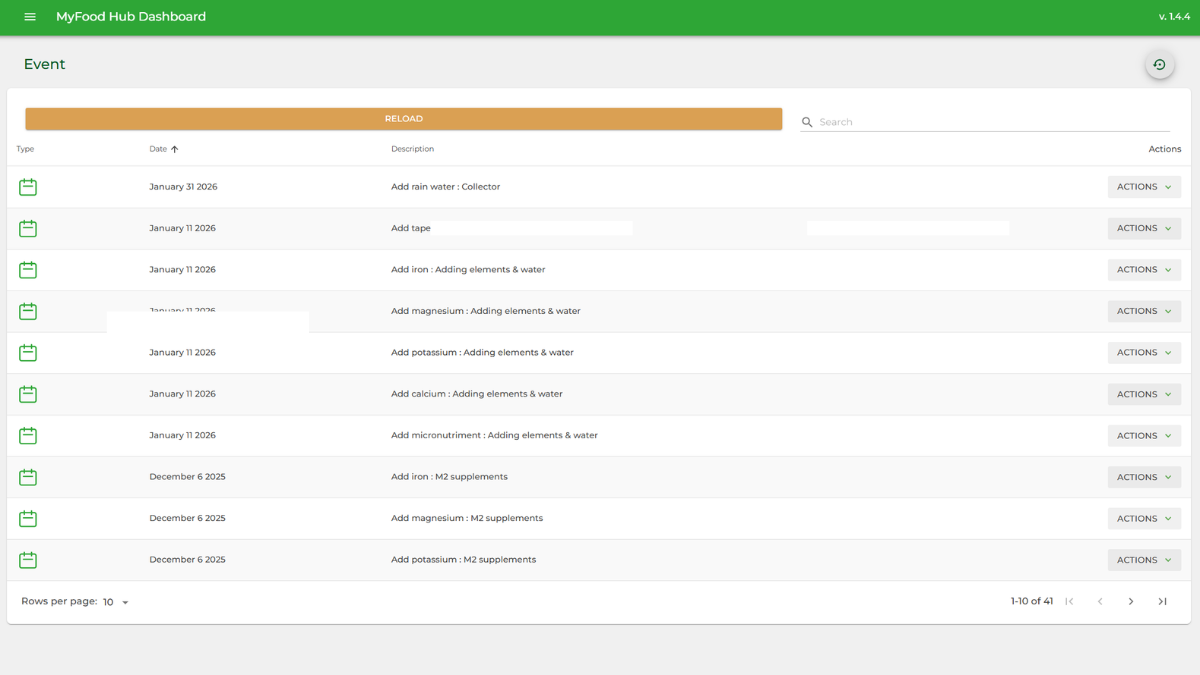Click the Date column sort arrow

(174, 149)
